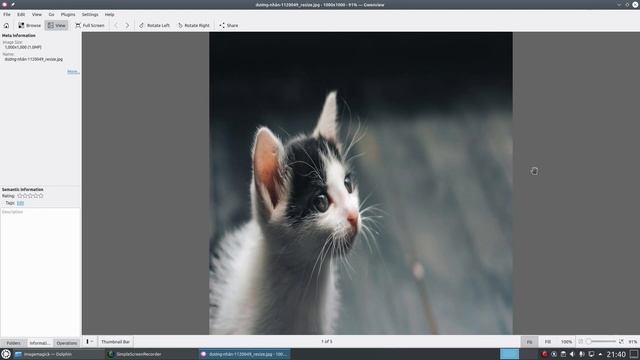Click the 91% zoom value
Screen dimensions: 640x360
pos(633,342)
